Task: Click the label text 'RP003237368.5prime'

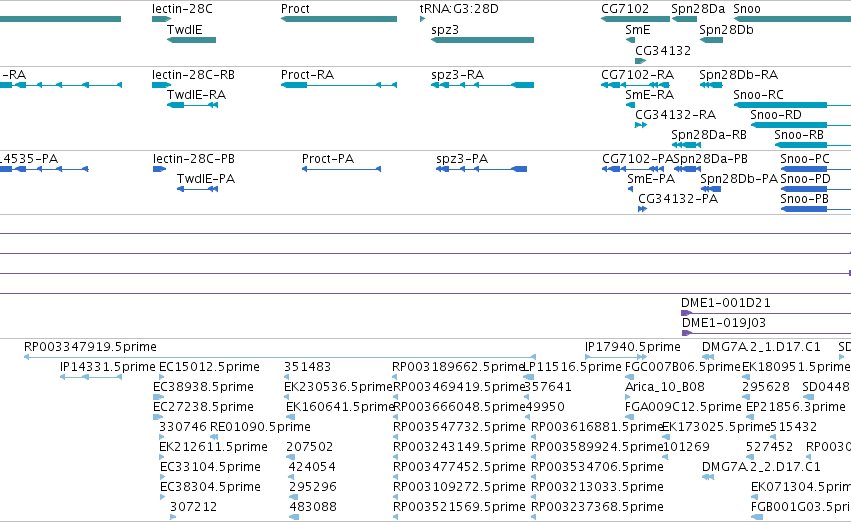Action: coord(597,507)
